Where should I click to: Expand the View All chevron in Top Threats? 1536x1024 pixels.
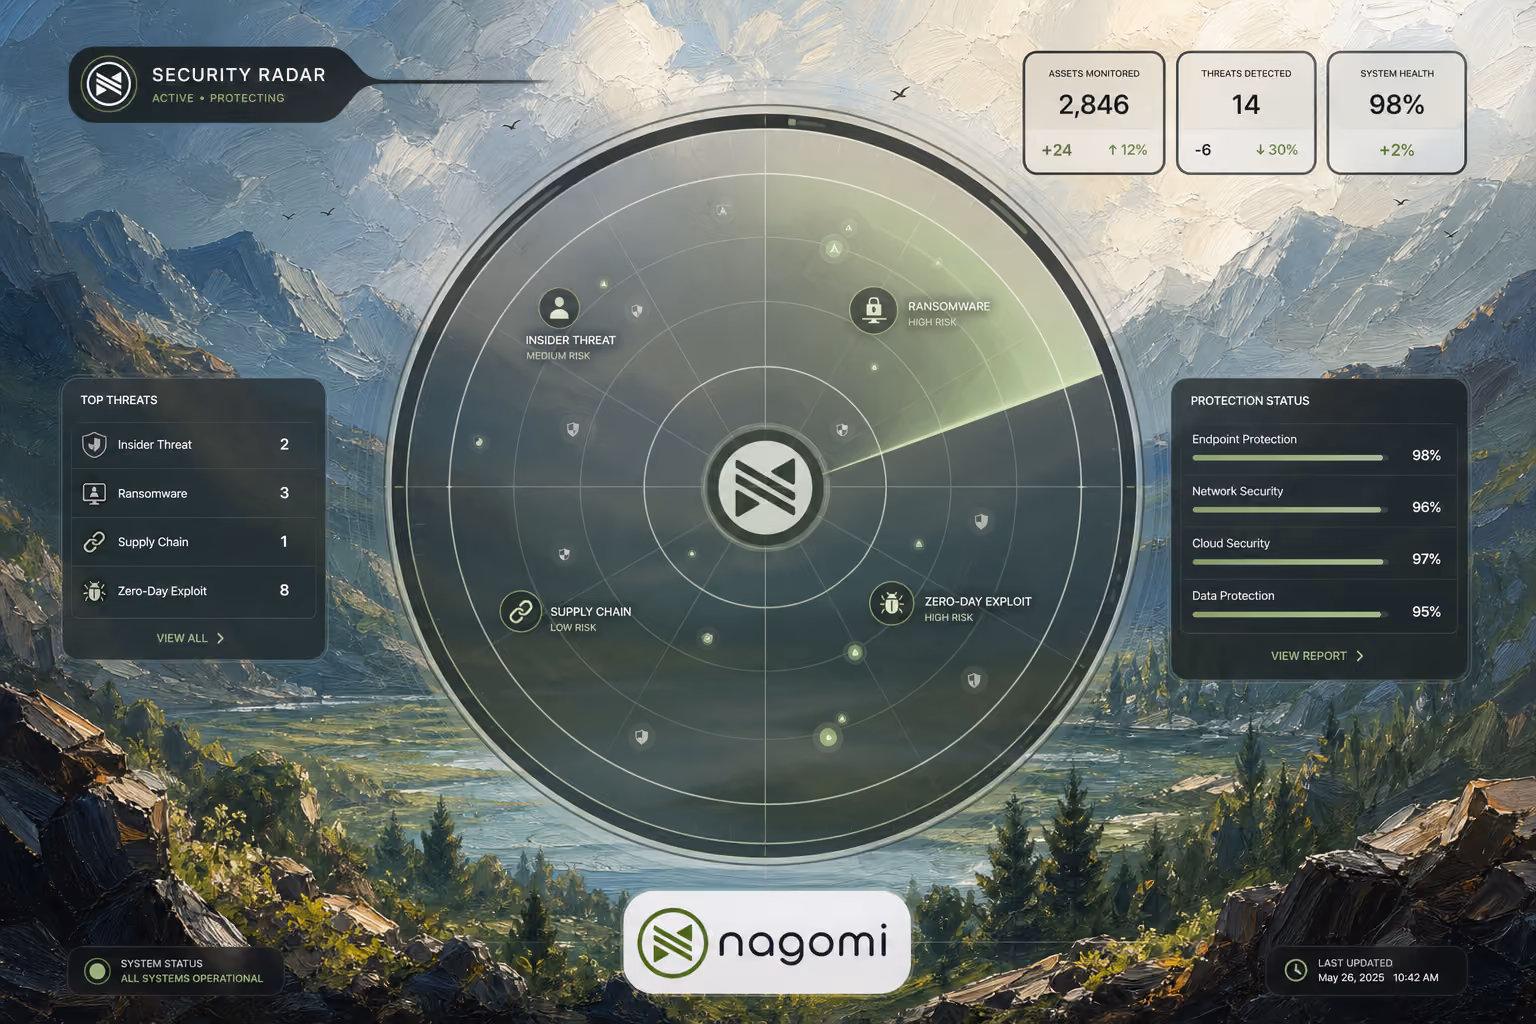point(220,638)
